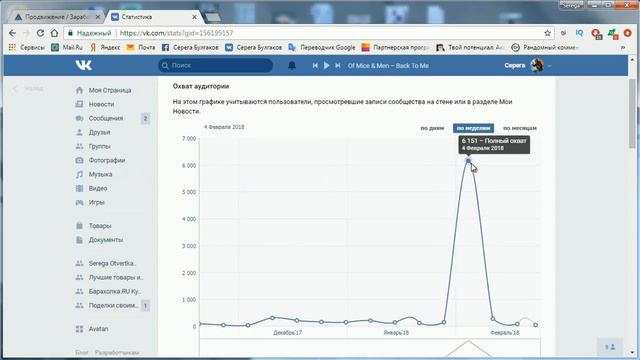Open Группы in the sidebar
This screenshot has height=360, width=640.
[x=99, y=146]
